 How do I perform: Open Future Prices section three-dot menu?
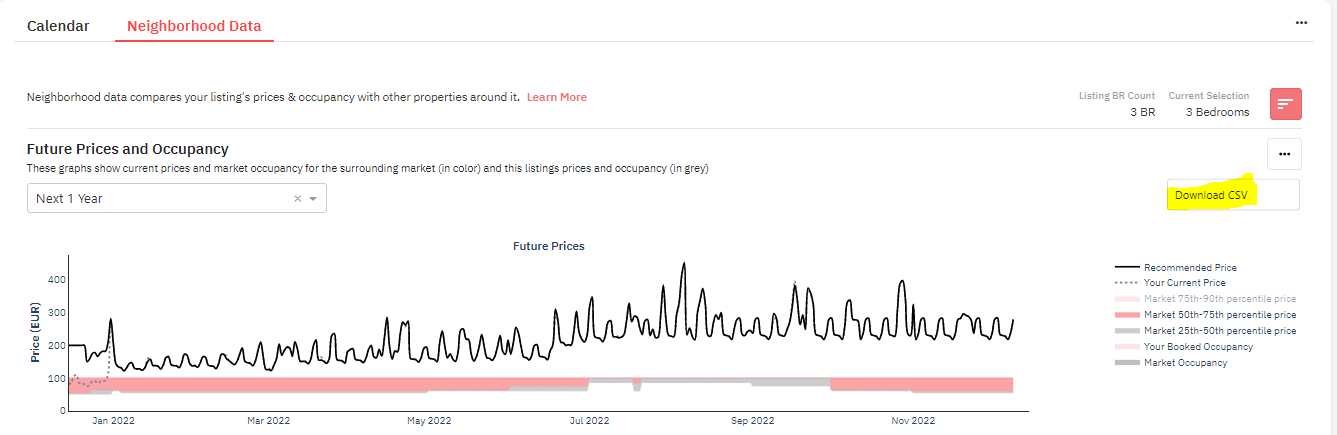point(1284,154)
